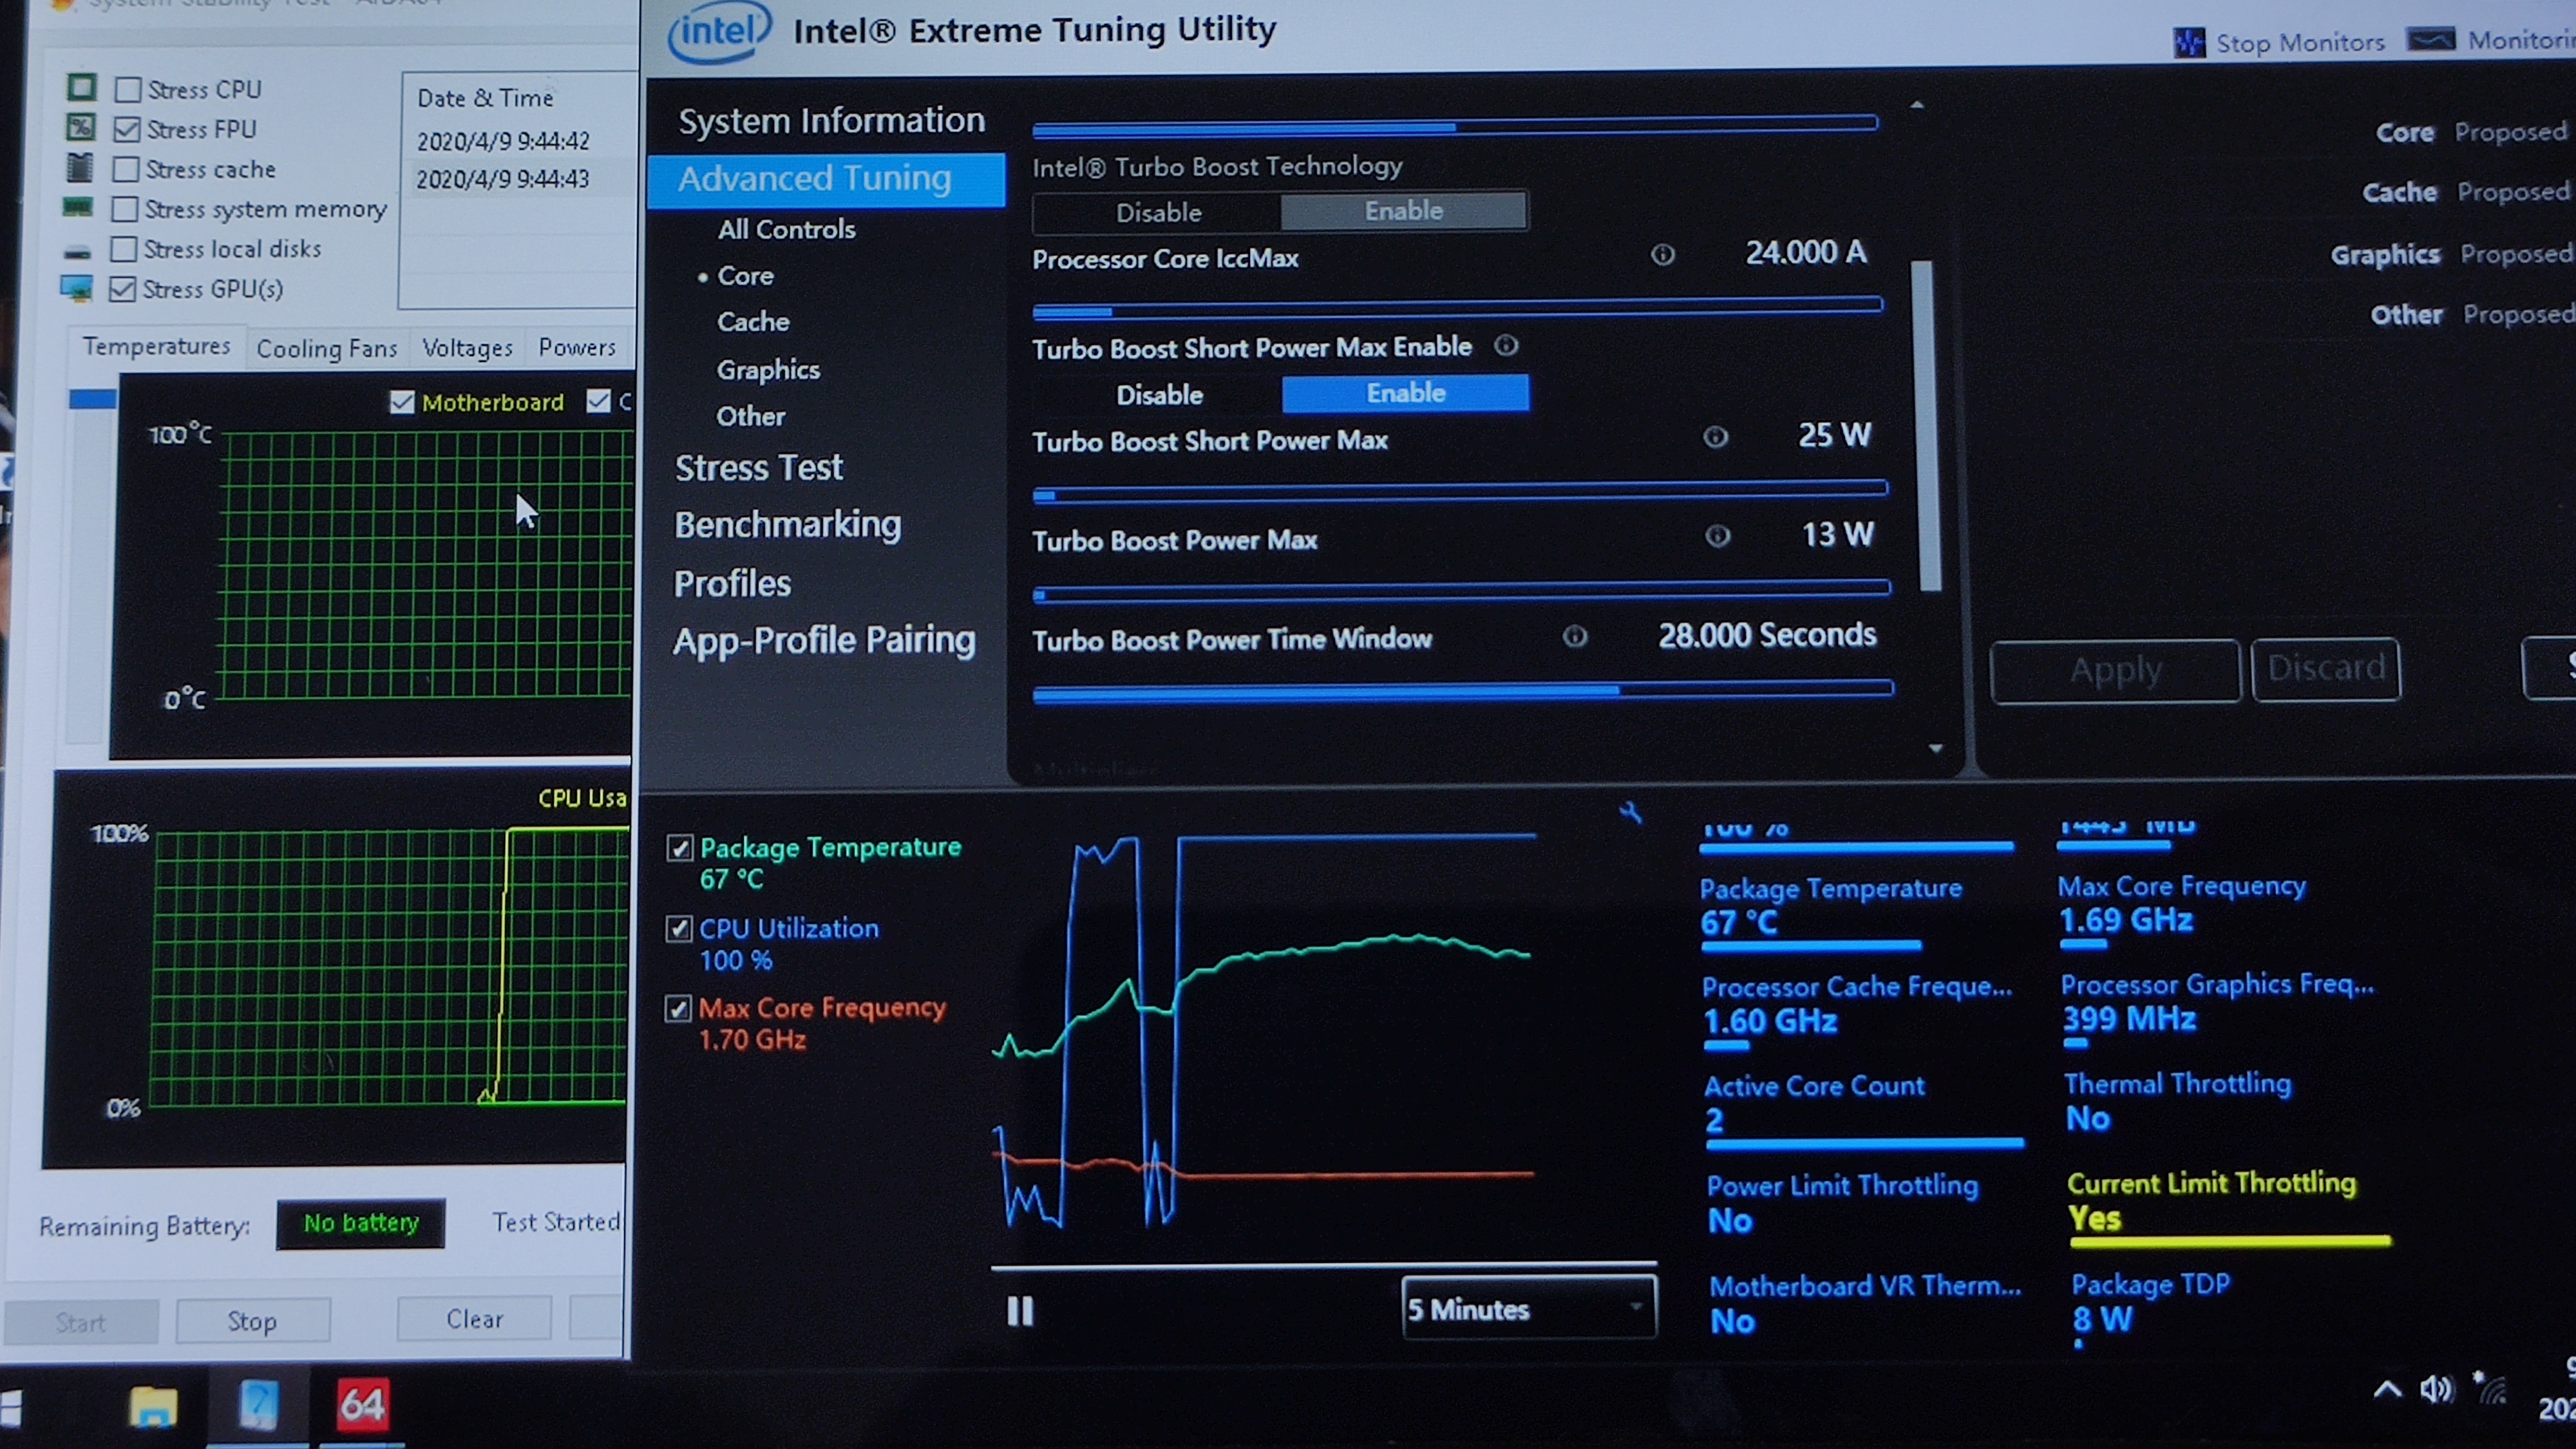Switch to the Powers tab

click(577, 347)
